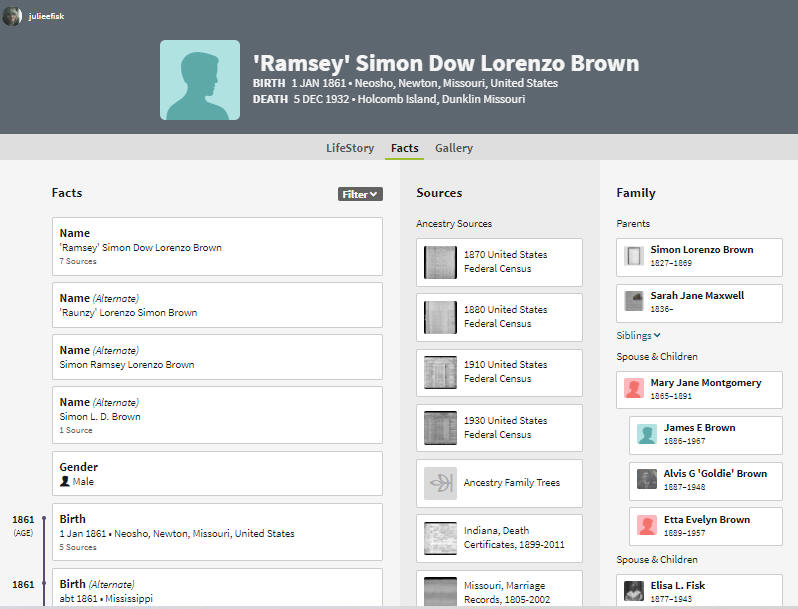Open the julieefisk username link
The image size is (798, 609).
(x=46, y=16)
